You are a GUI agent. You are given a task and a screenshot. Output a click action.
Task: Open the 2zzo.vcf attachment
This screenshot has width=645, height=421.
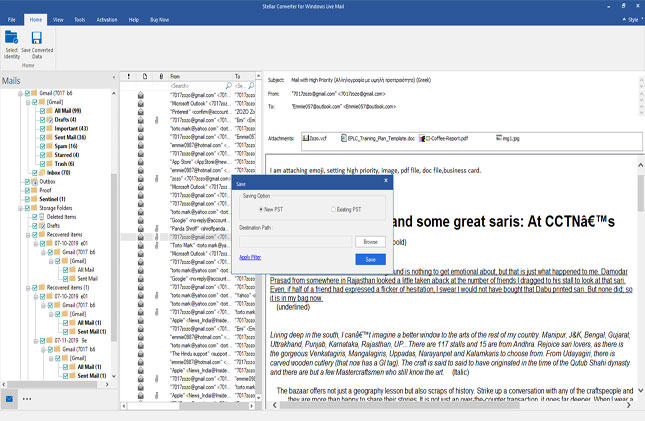315,138
